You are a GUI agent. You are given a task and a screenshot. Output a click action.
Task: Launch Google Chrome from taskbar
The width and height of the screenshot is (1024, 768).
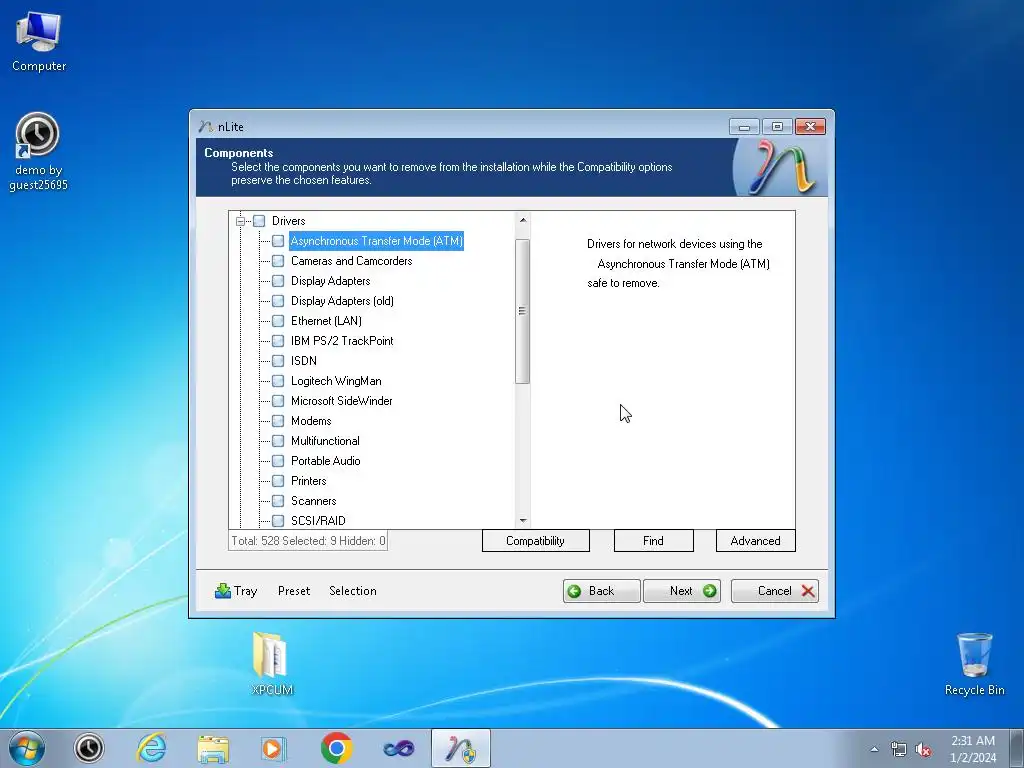click(x=336, y=748)
